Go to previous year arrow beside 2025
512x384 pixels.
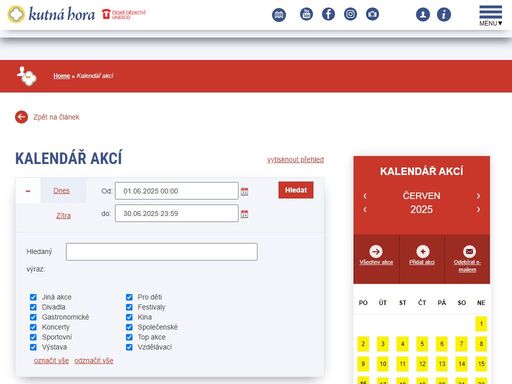pos(365,210)
